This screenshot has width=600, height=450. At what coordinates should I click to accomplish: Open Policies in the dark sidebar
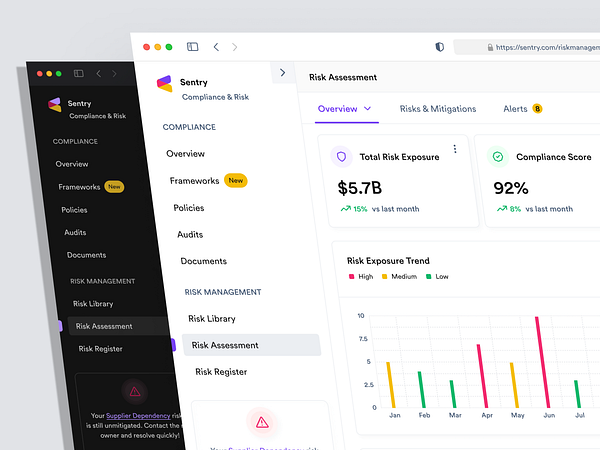[x=74, y=210]
